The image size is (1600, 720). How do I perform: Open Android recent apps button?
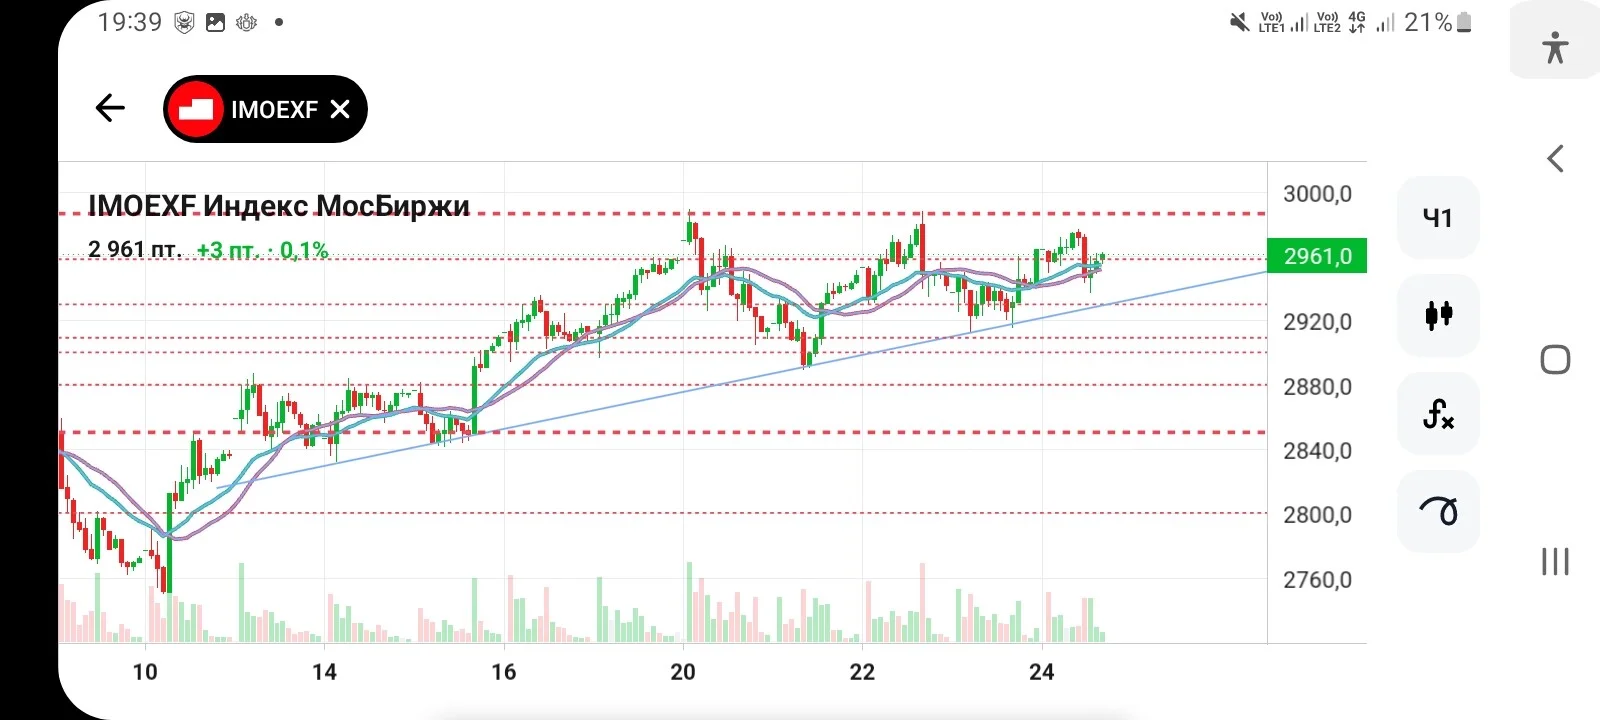(x=1555, y=561)
